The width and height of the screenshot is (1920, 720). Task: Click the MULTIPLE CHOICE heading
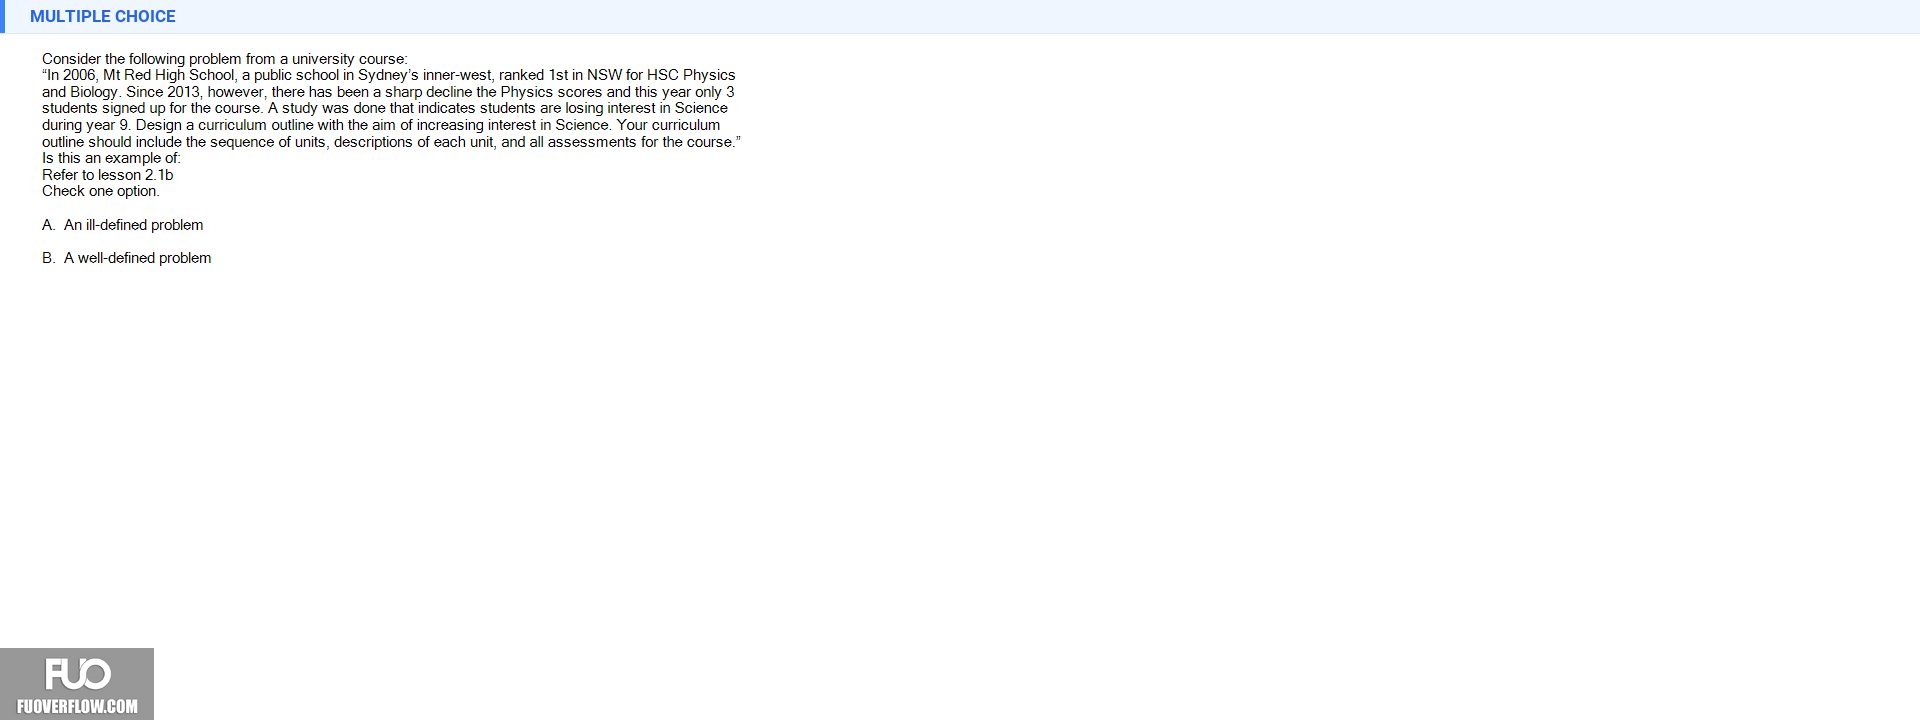pyautogui.click(x=103, y=16)
